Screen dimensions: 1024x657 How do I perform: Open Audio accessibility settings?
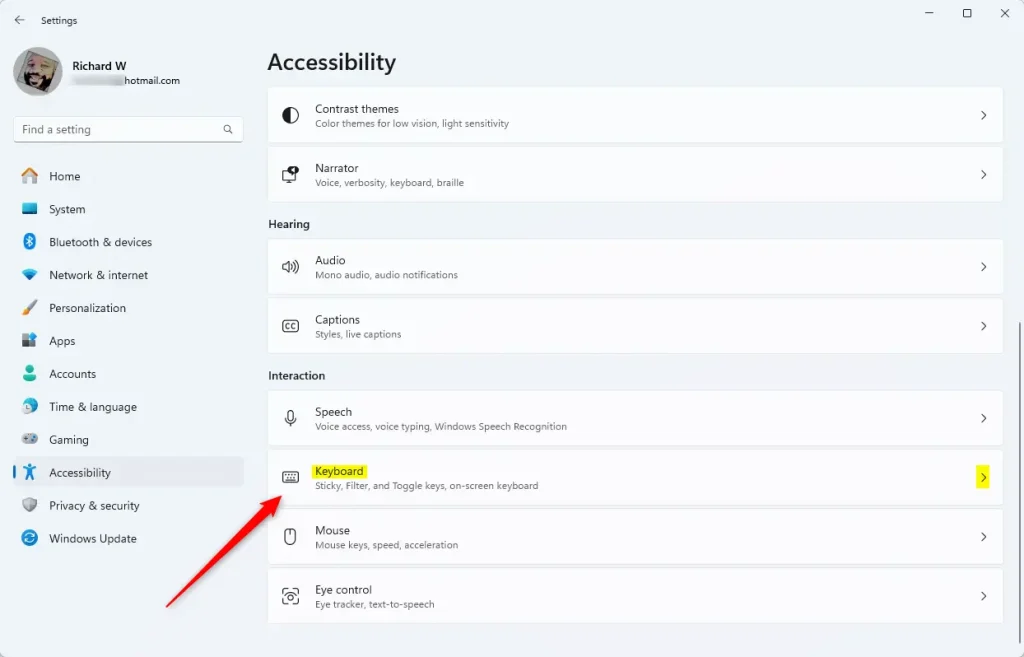tap(635, 266)
